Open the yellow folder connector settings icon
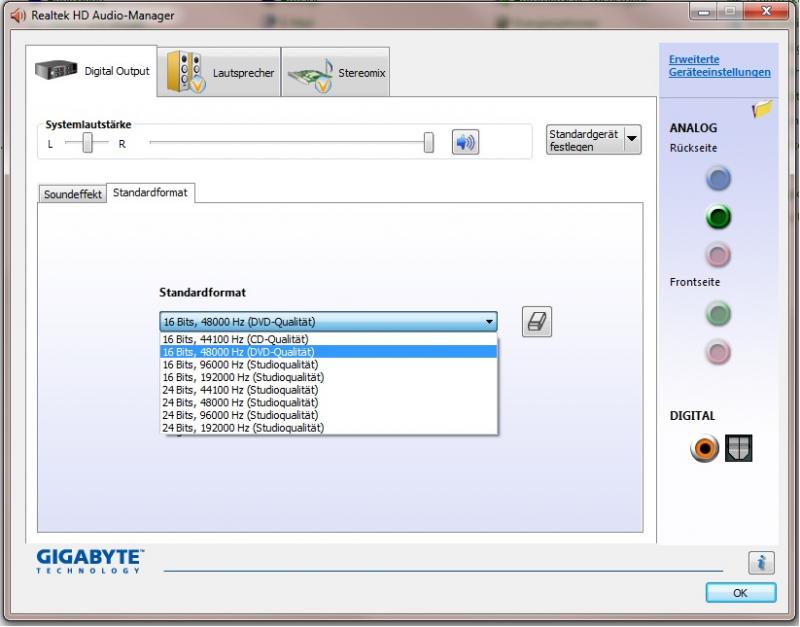This screenshot has width=800, height=627. tap(762, 109)
